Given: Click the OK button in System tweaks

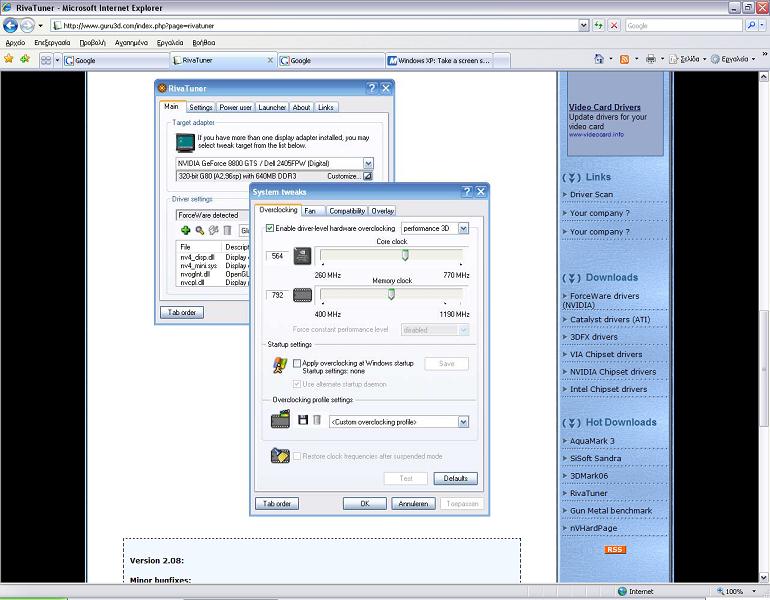Looking at the screenshot, I should coord(365,503).
